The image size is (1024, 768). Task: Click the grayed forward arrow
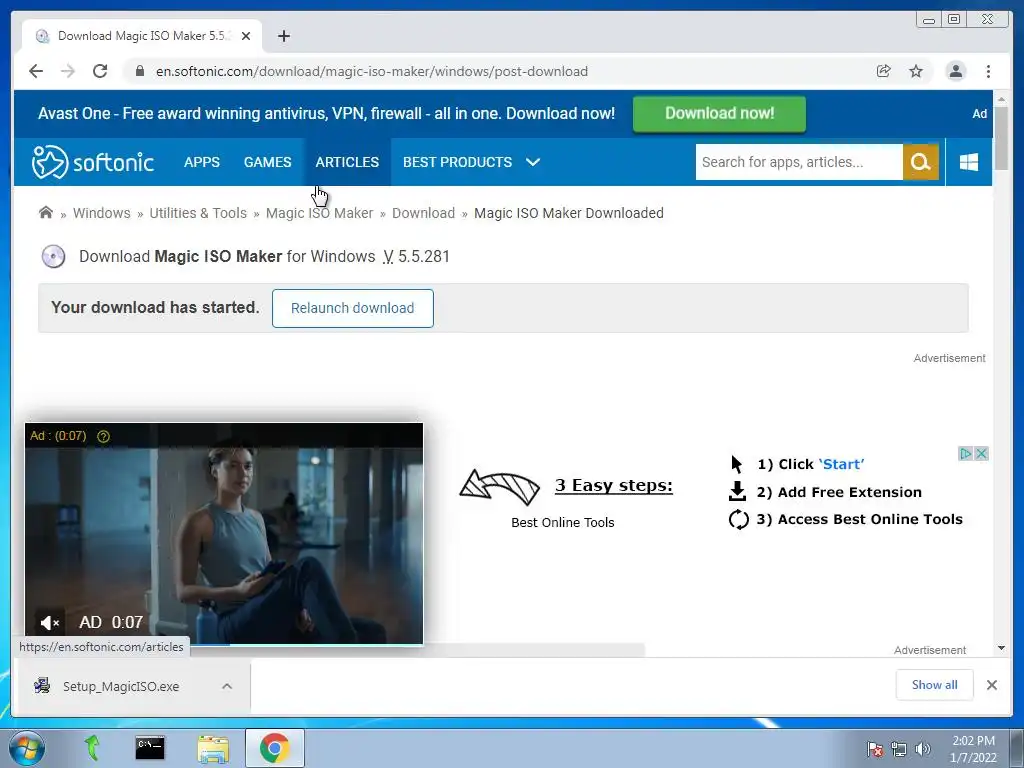tap(68, 71)
